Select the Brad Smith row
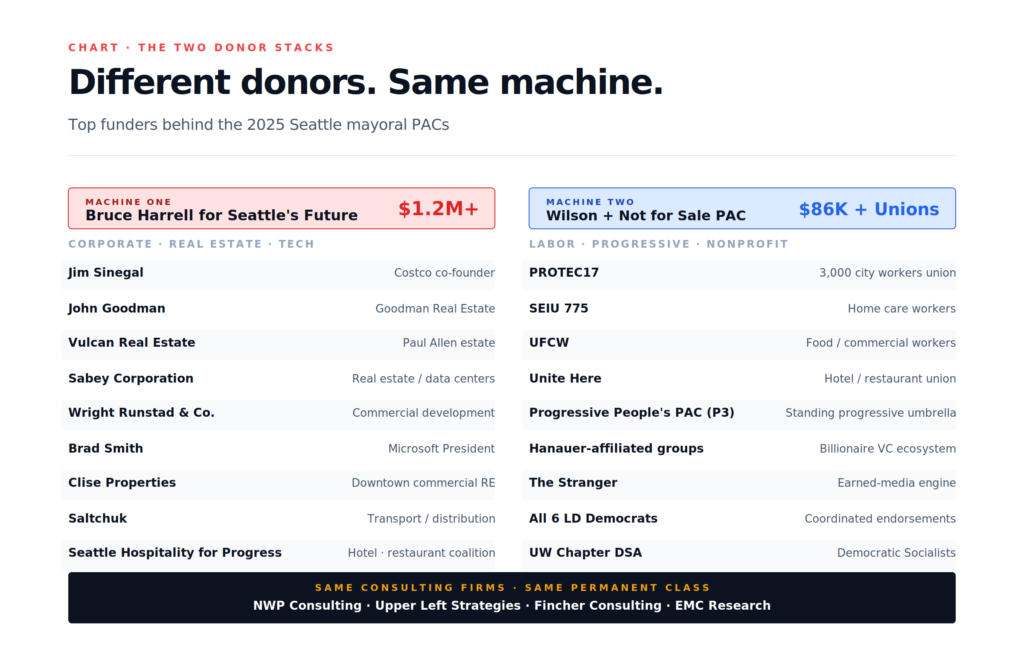1024x649 pixels. (x=278, y=449)
